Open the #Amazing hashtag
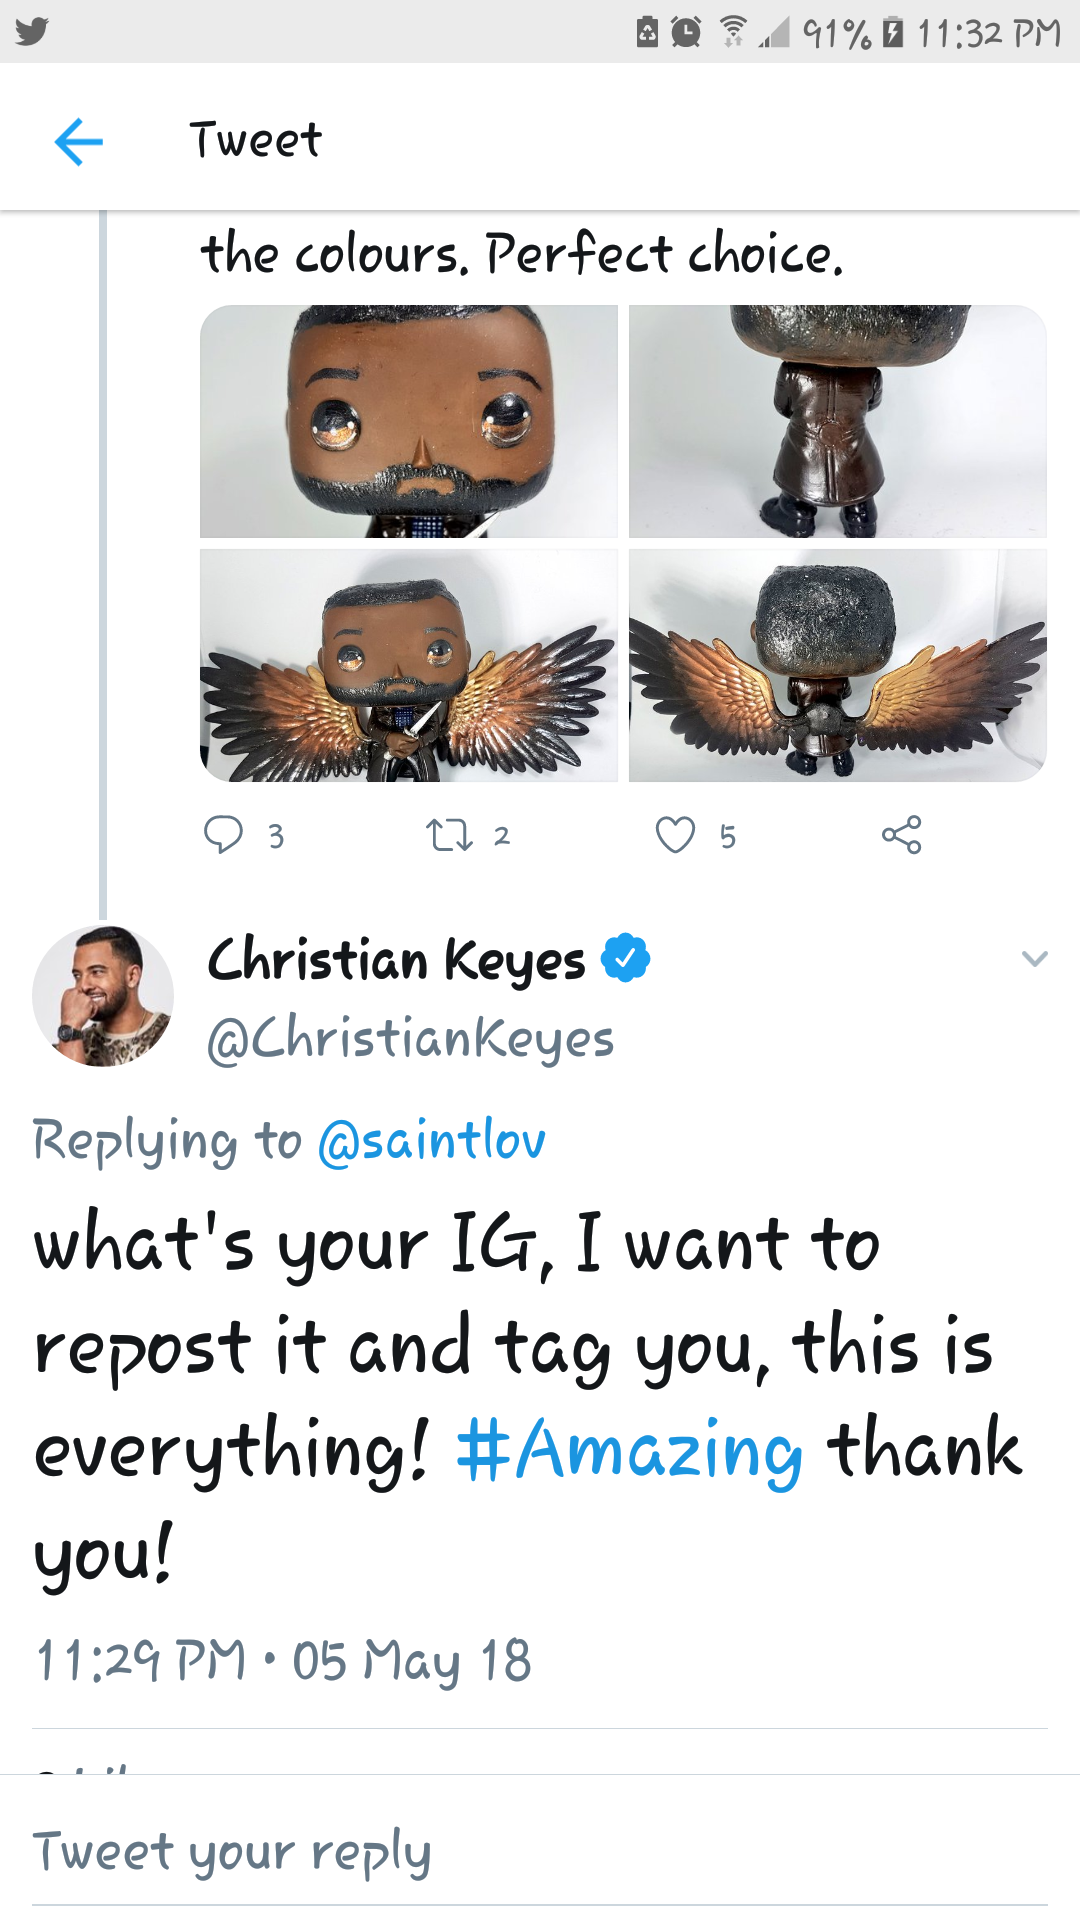1080x1920 pixels. click(x=629, y=1450)
